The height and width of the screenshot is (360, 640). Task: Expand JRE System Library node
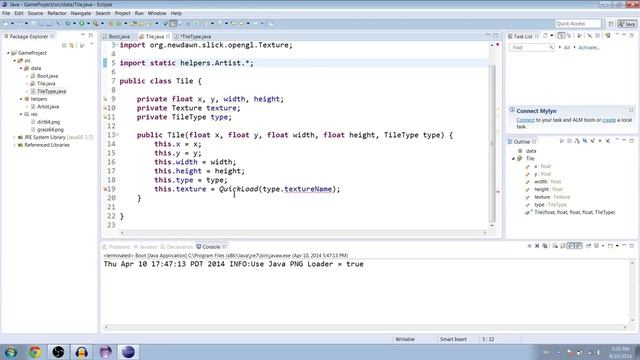[x=14, y=137]
